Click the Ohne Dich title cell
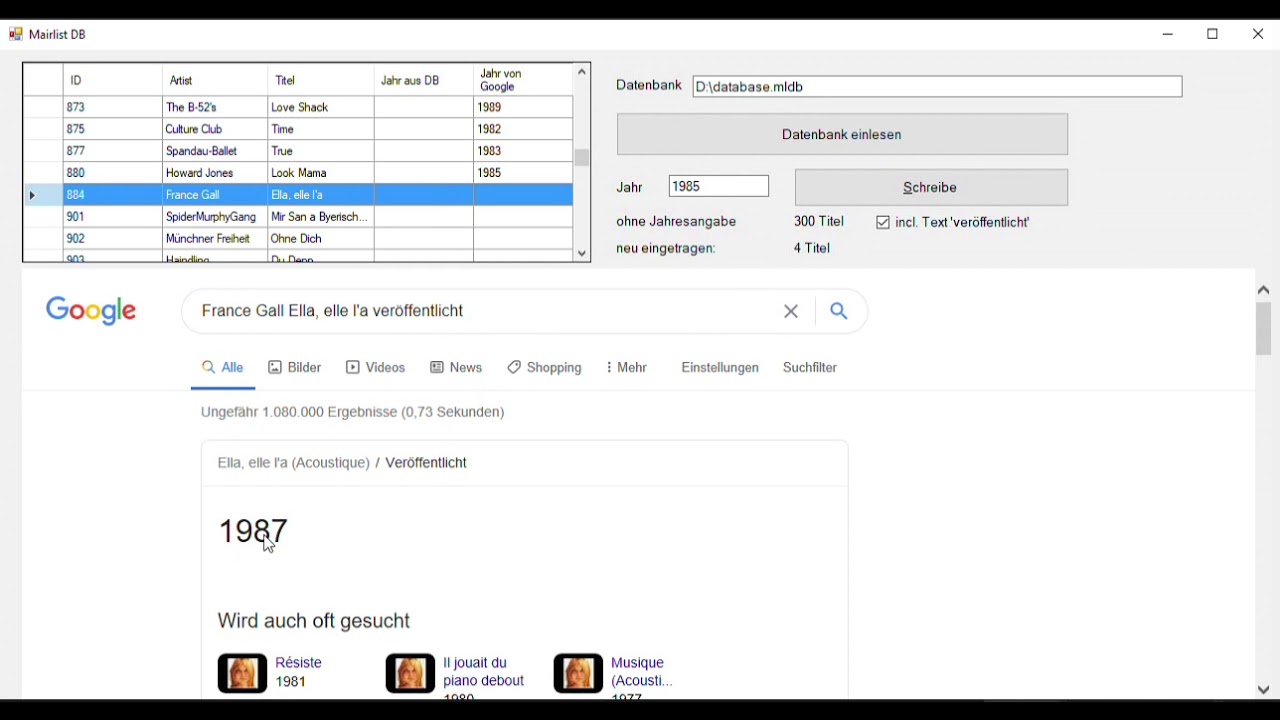 [321, 239]
